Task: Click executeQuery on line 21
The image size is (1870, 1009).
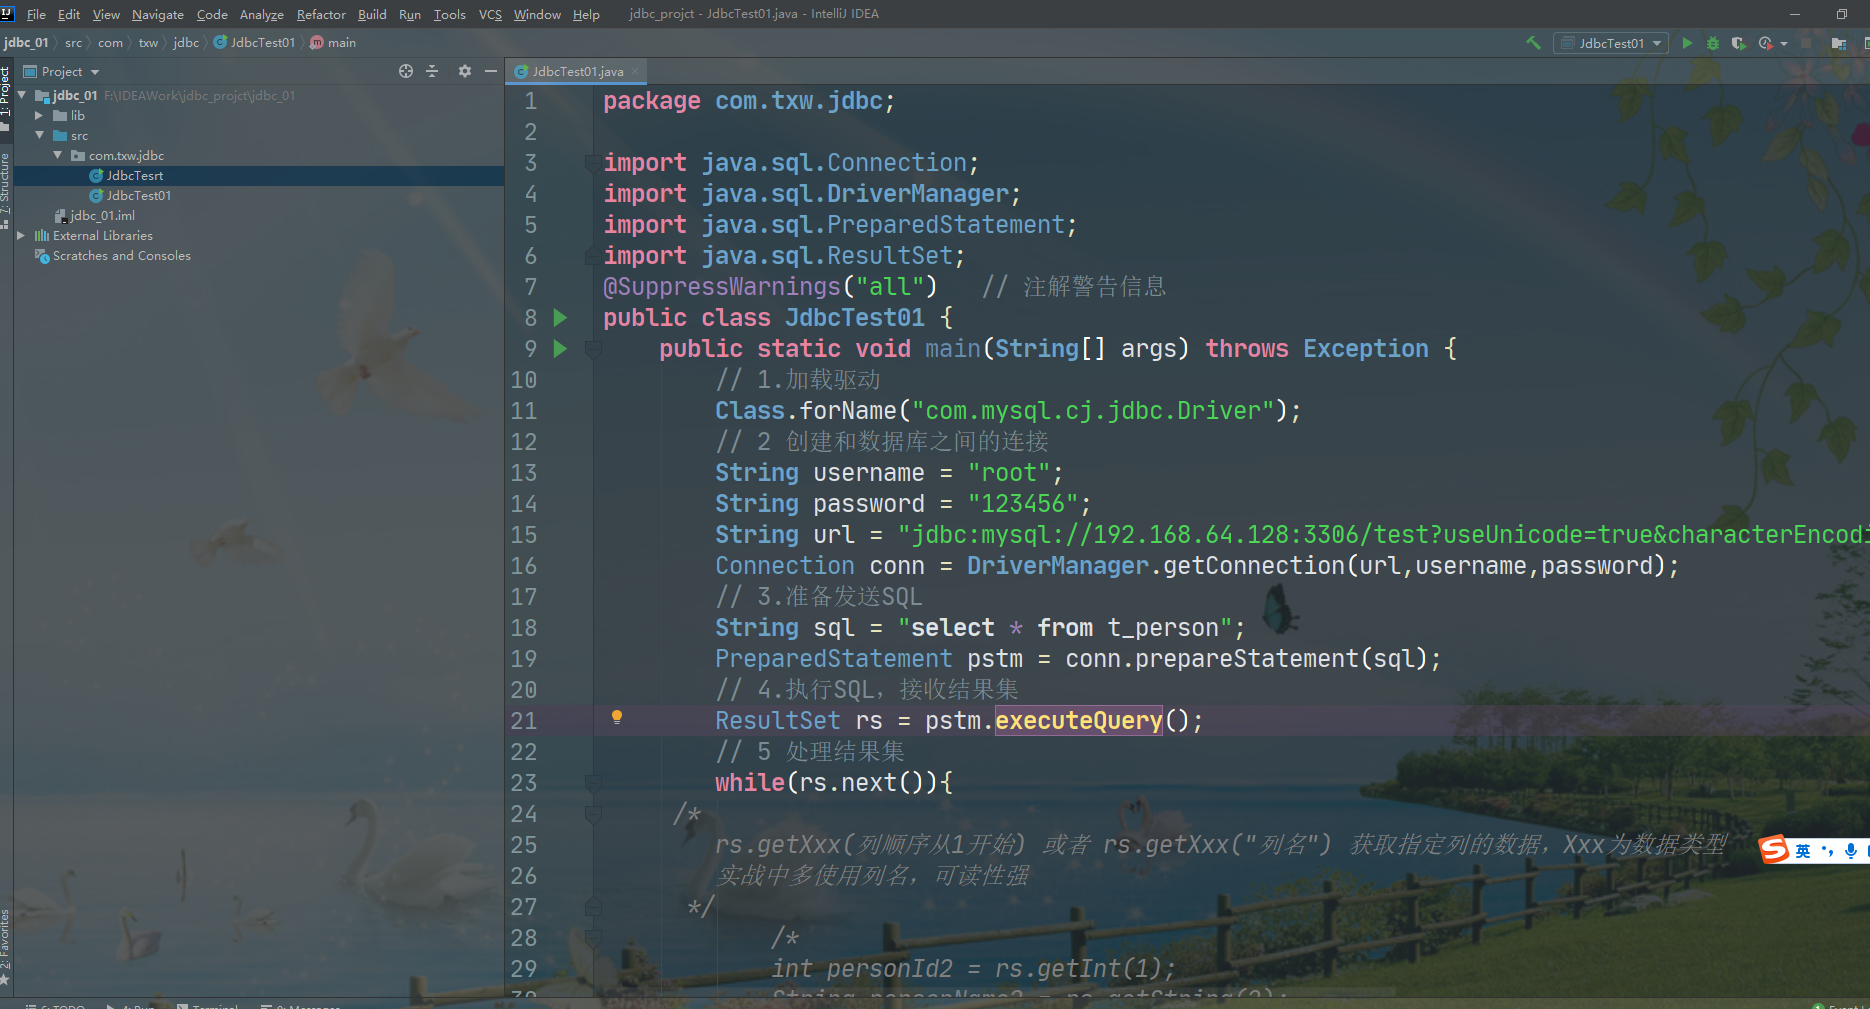Action: point(1079,720)
